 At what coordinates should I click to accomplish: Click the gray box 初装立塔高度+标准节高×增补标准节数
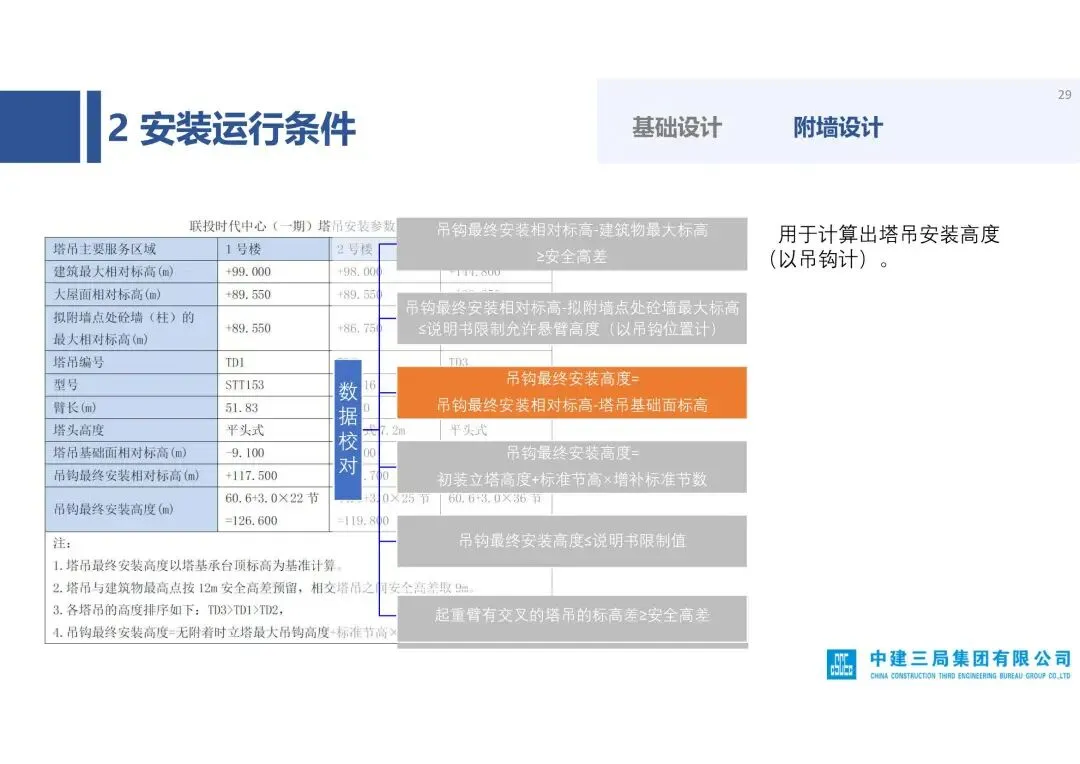[572, 466]
